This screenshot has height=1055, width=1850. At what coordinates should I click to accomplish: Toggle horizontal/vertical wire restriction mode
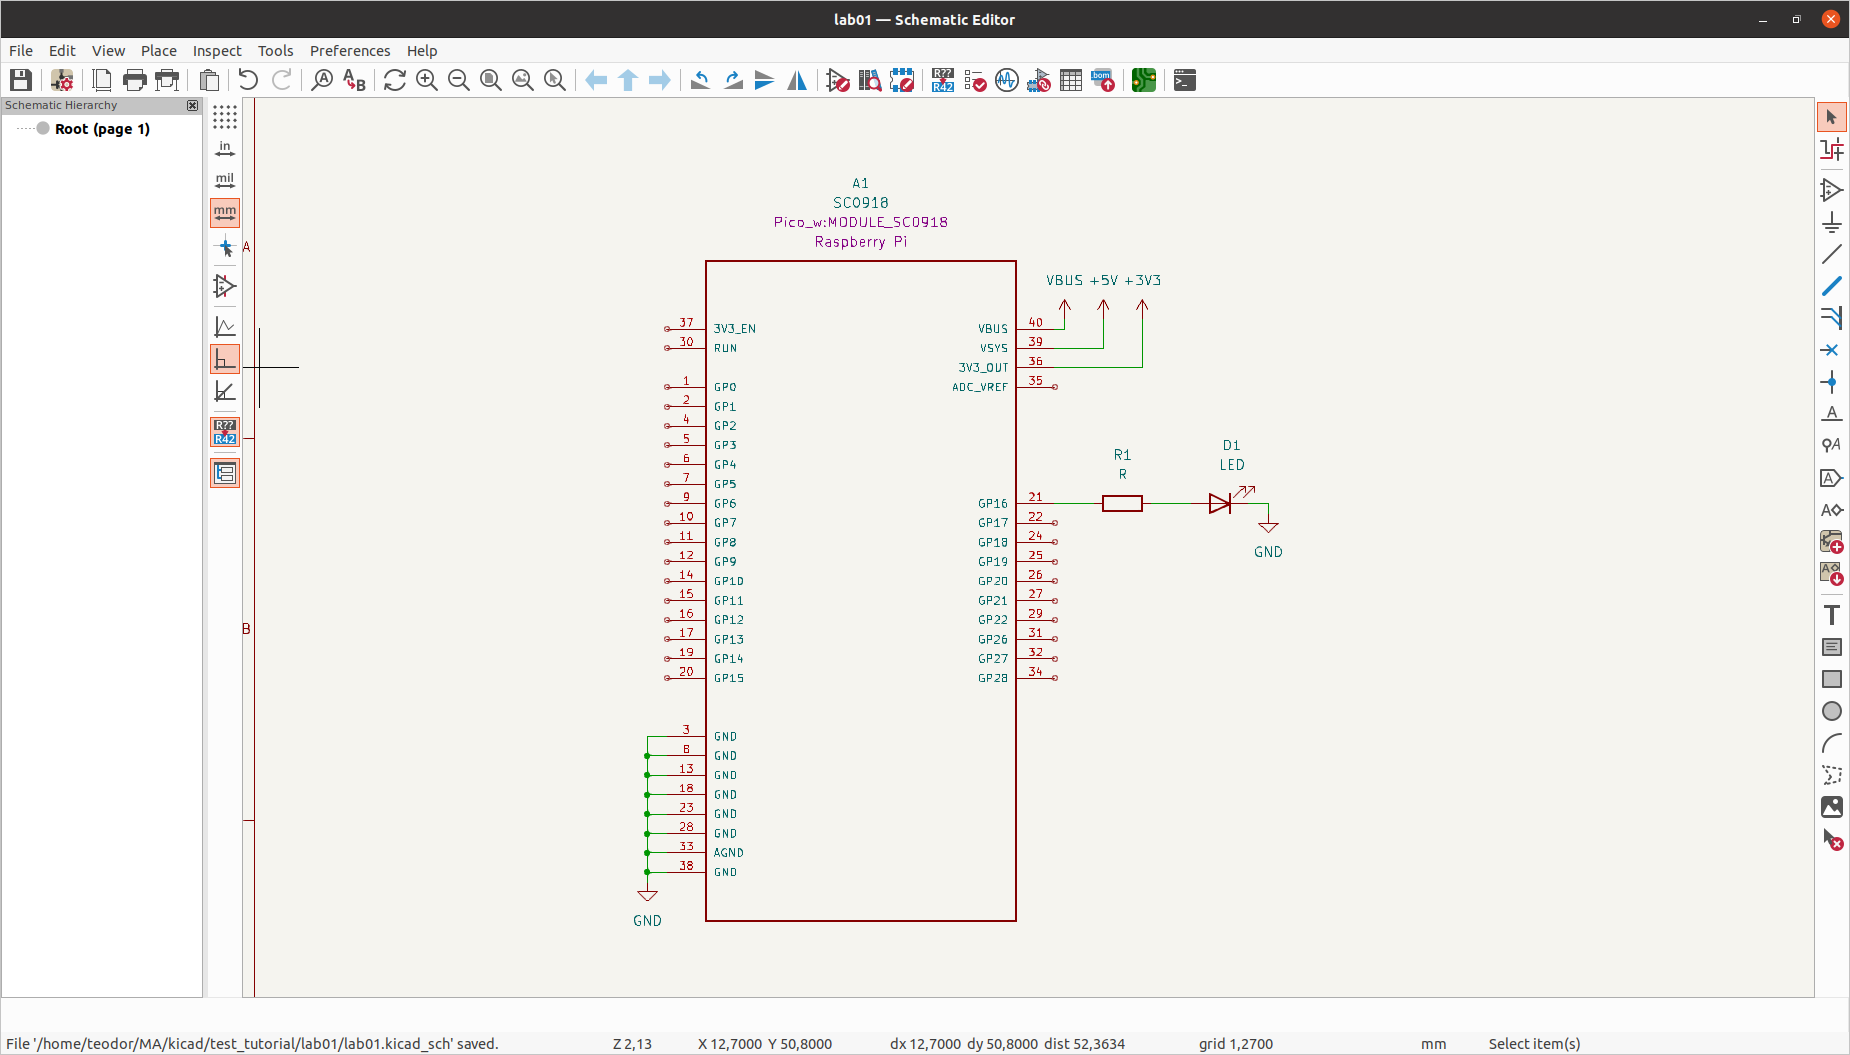[x=224, y=357]
